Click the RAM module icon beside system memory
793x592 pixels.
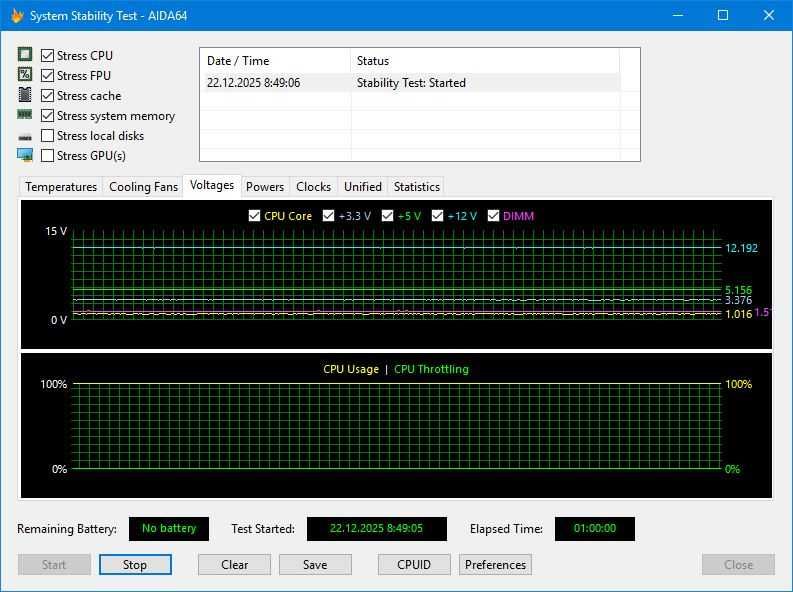click(x=25, y=115)
